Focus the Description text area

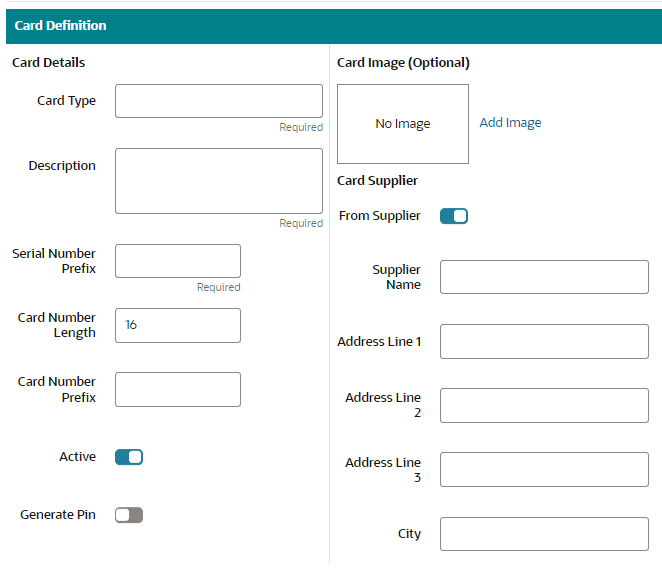[x=219, y=181]
